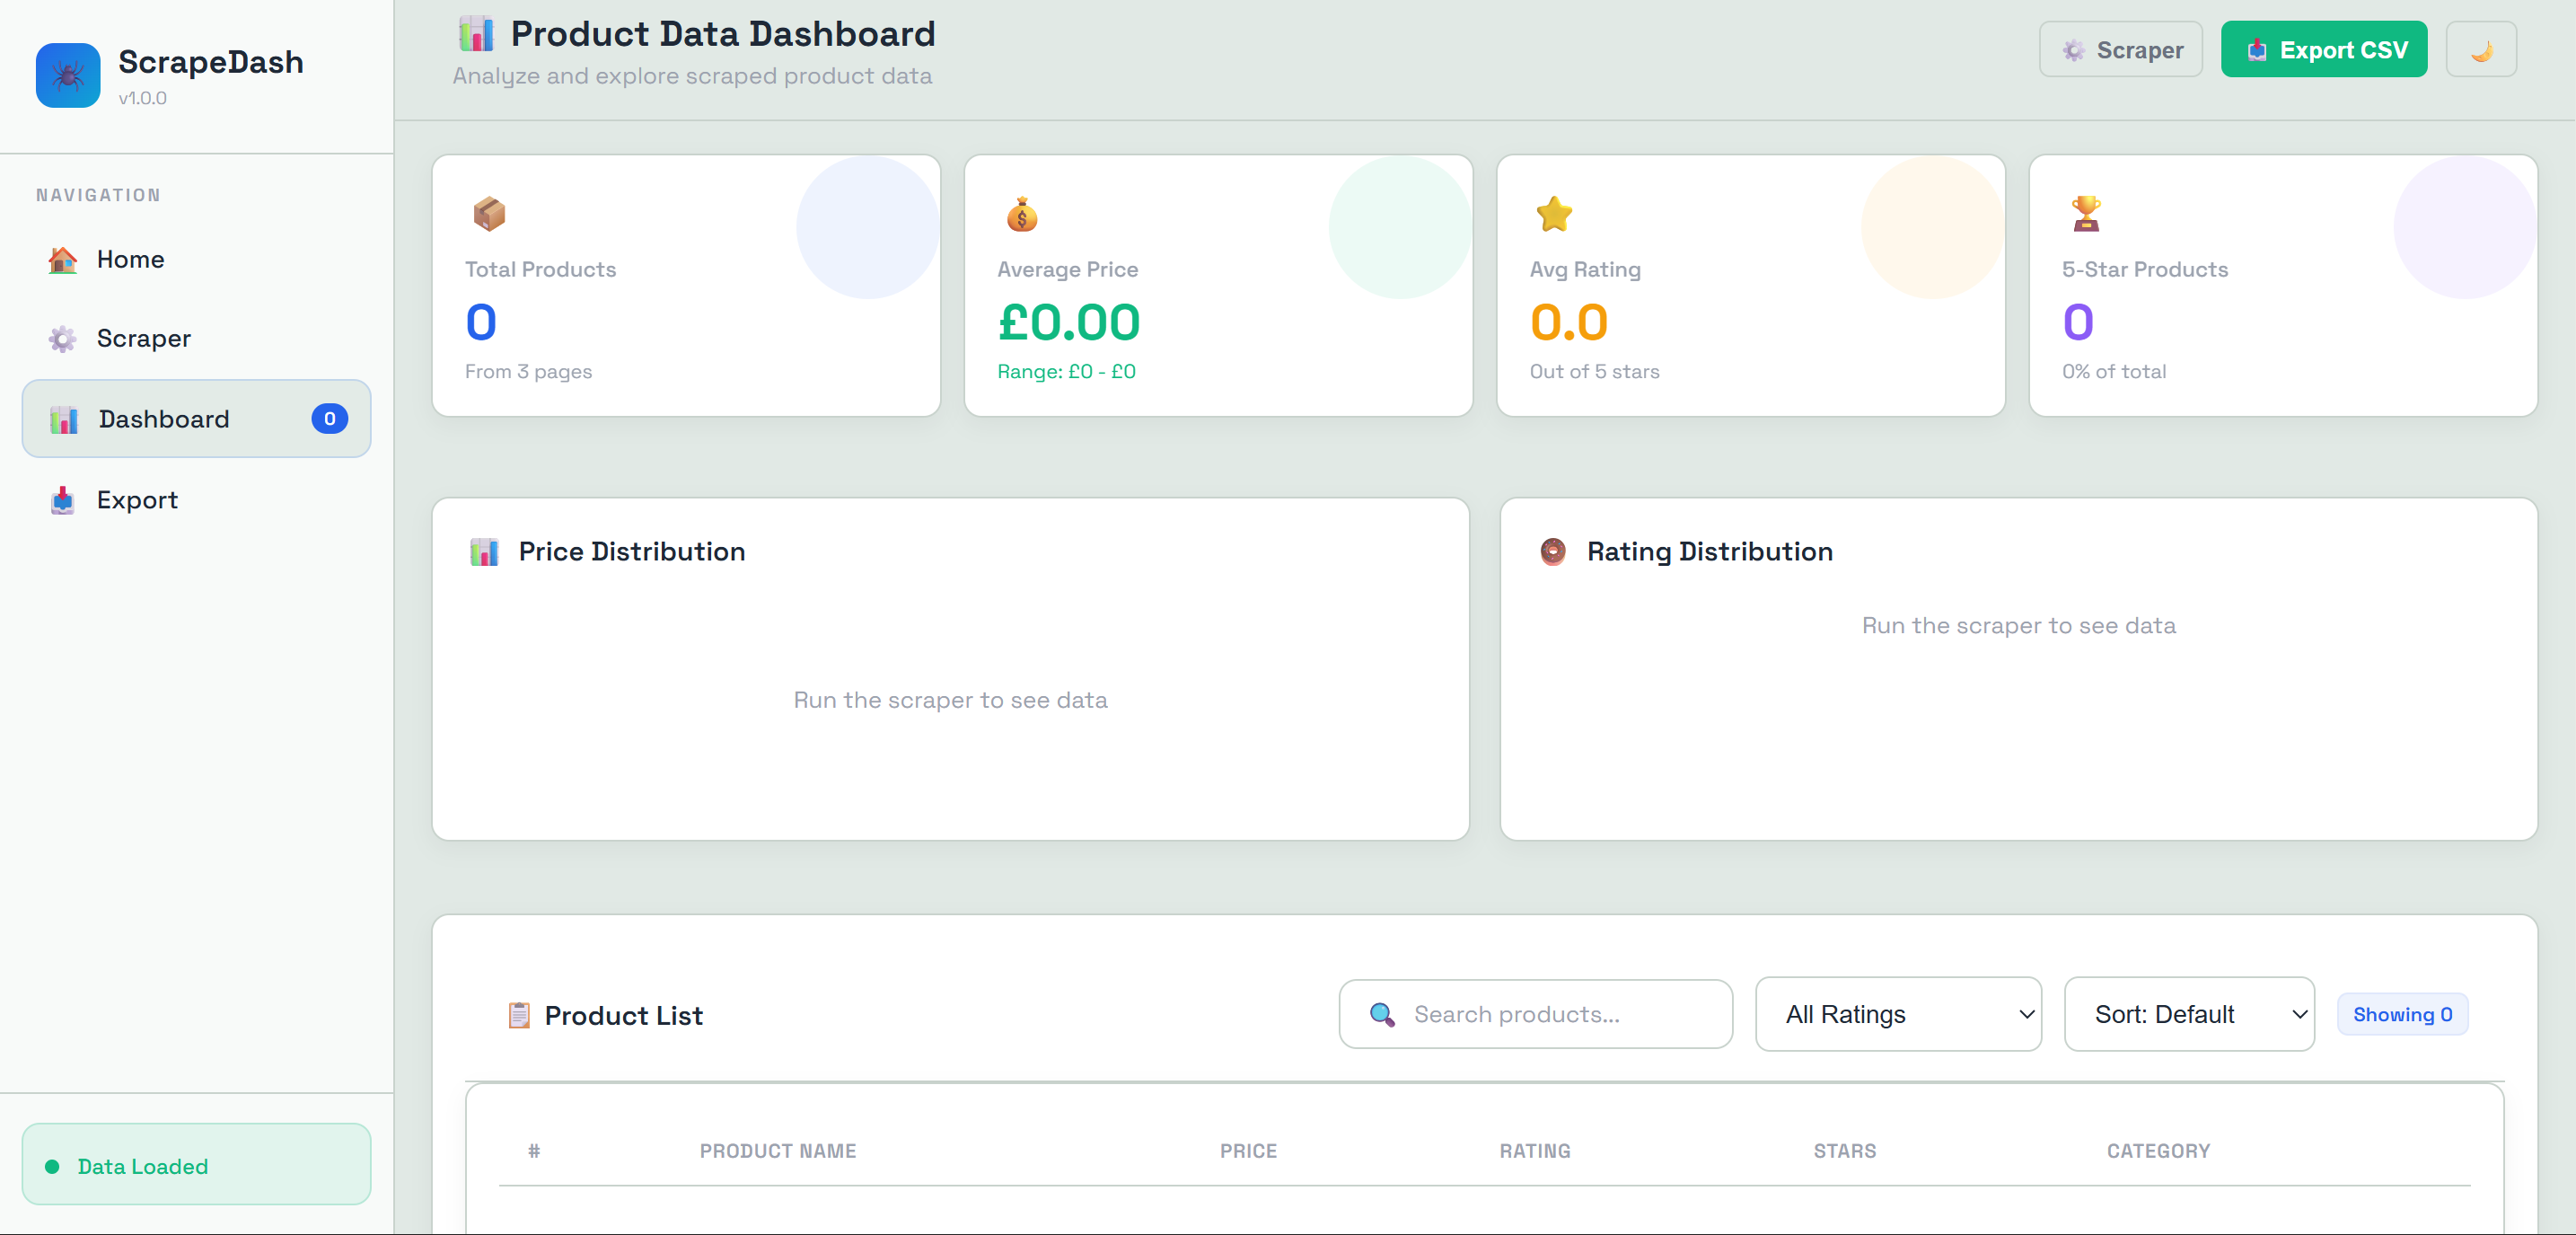Click the Export download icon in sidebar
This screenshot has height=1235, width=2576.
coord(62,500)
